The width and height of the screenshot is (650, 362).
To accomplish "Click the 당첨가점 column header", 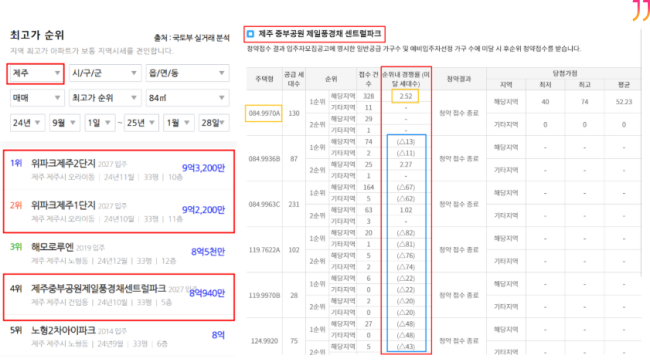I will coord(565,73).
